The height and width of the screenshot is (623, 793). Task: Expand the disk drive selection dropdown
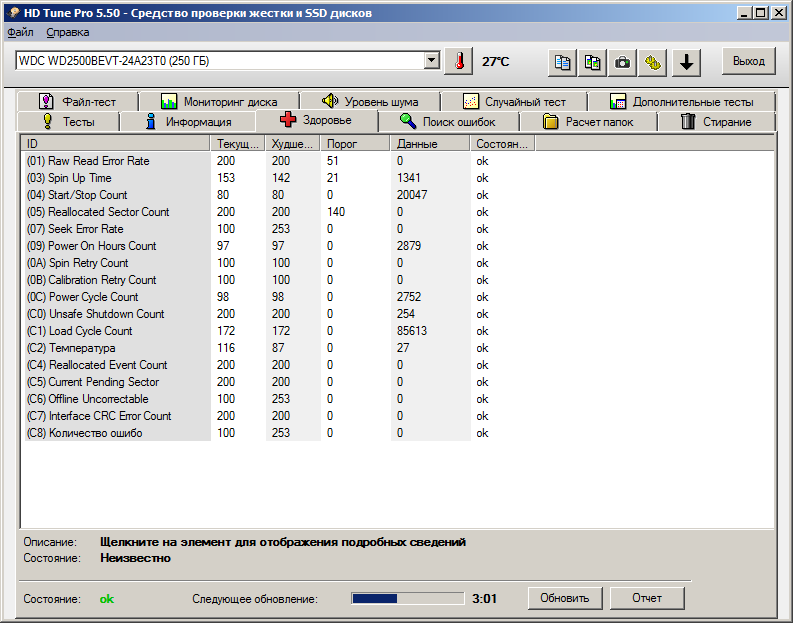(431, 61)
